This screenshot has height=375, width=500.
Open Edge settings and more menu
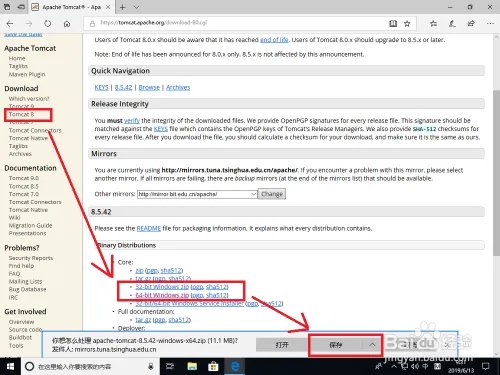pyautogui.click(x=490, y=23)
